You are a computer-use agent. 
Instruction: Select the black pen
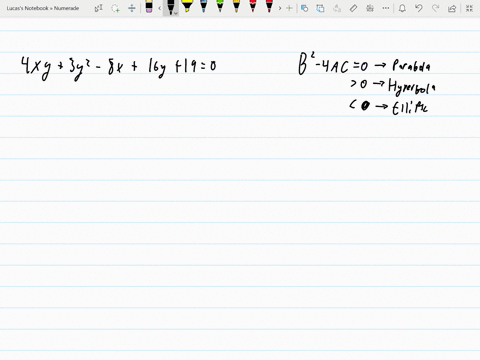click(x=170, y=7)
